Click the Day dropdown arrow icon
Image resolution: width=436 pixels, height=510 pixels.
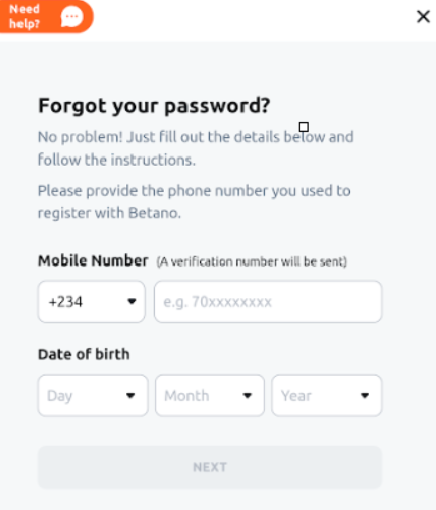pos(131,396)
